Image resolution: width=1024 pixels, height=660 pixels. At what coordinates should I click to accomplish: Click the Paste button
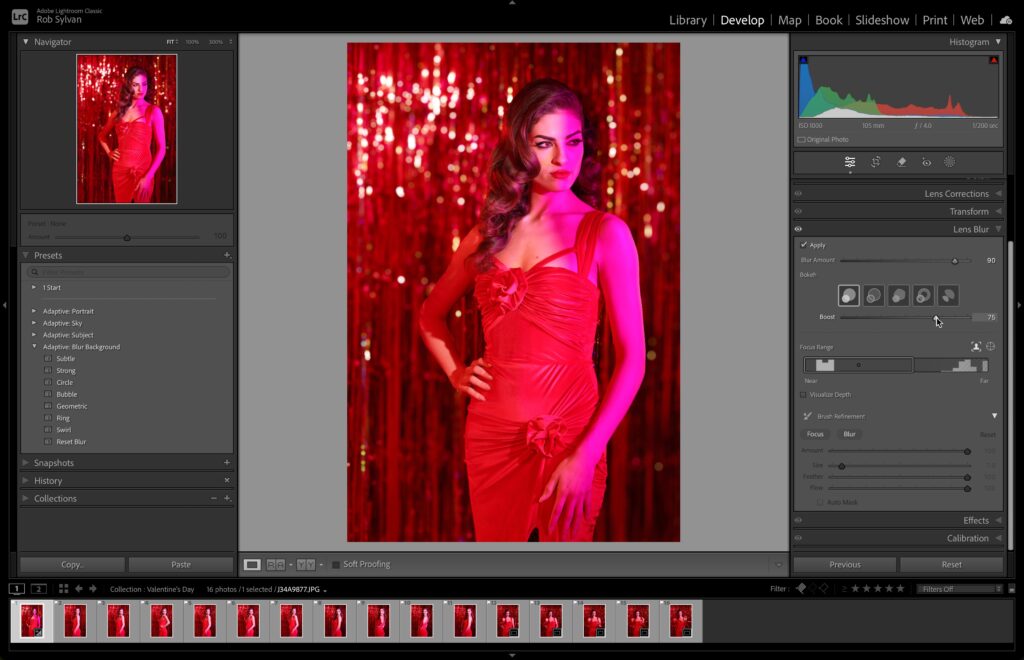(x=181, y=565)
